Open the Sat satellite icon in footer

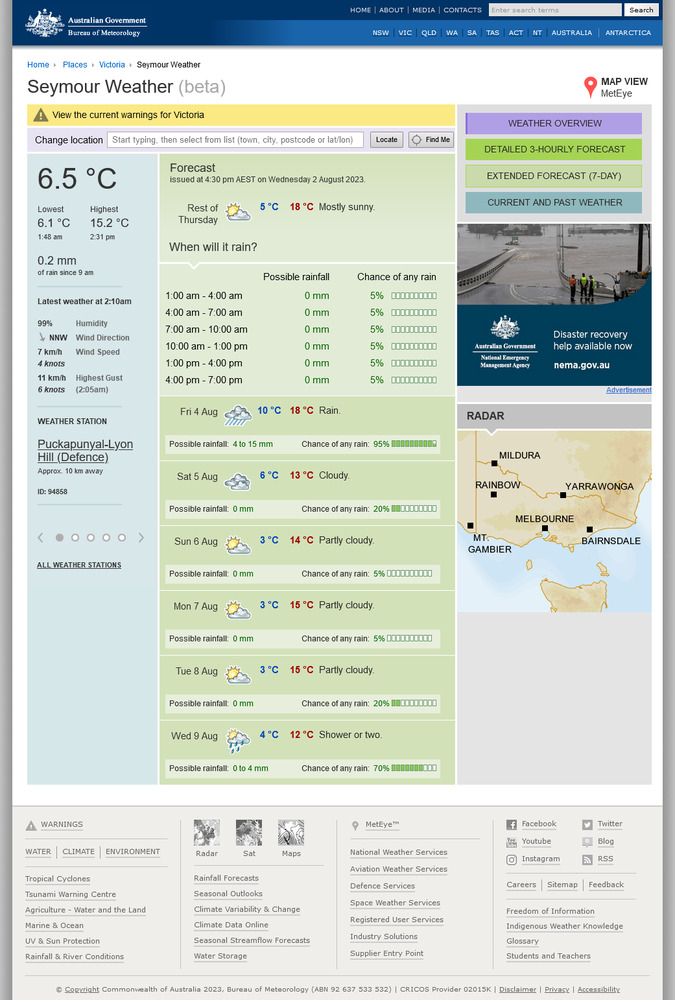249,832
